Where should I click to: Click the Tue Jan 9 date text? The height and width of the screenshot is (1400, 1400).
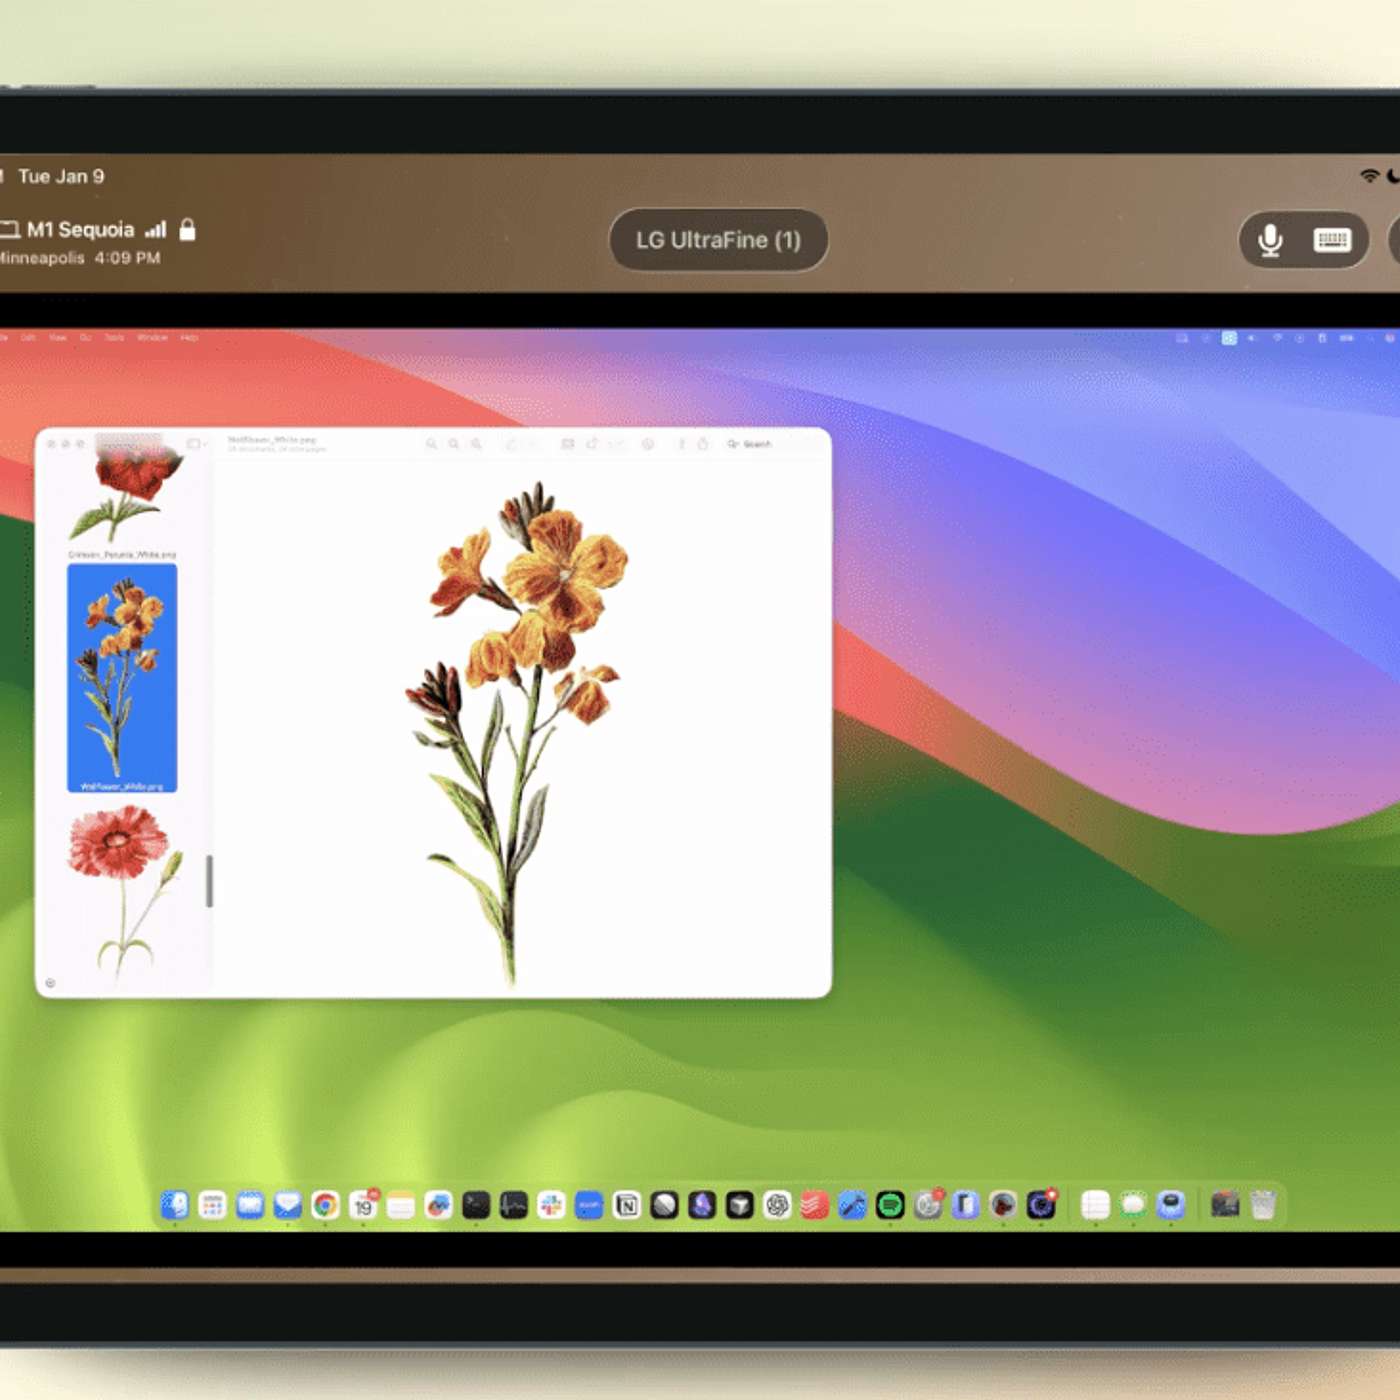[61, 176]
